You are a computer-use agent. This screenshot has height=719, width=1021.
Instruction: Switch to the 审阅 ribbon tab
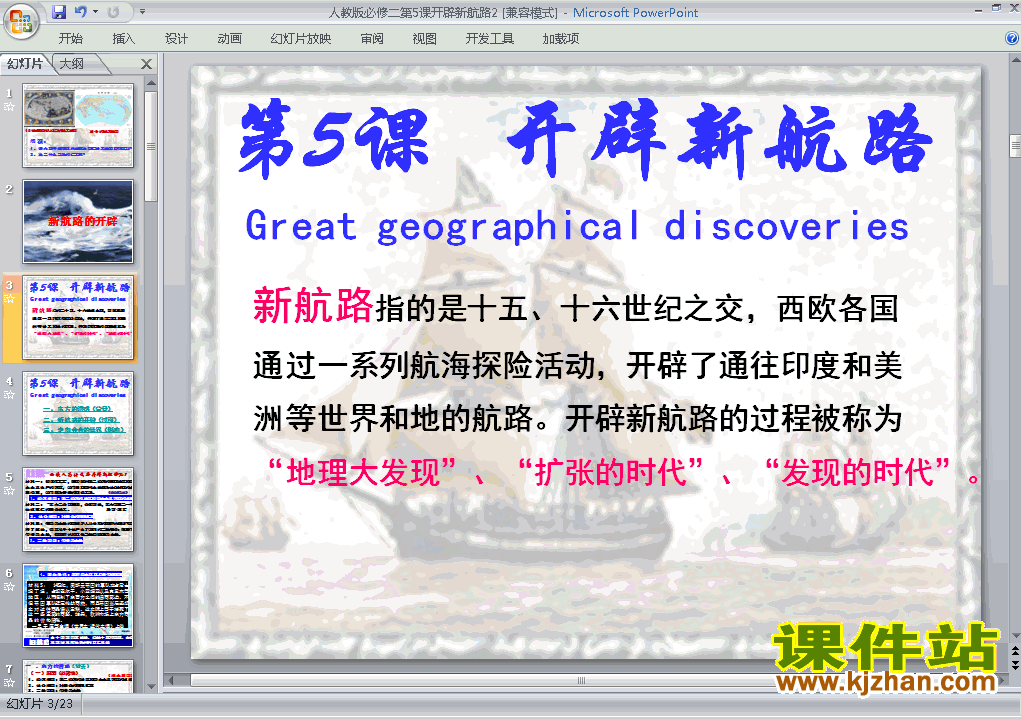pos(372,38)
